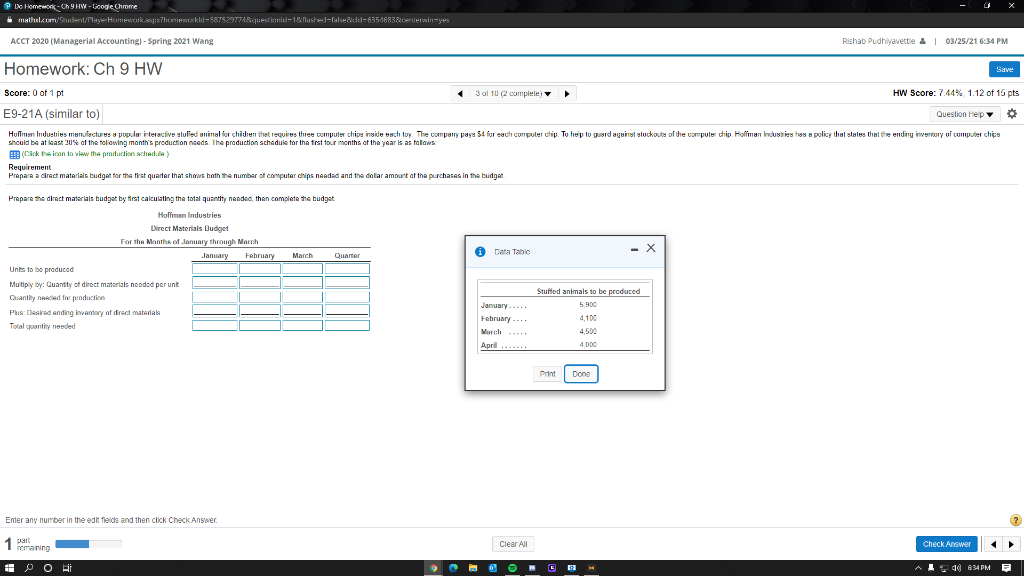Select March Units to be produced field
1024x576 pixels.
[x=302, y=269]
